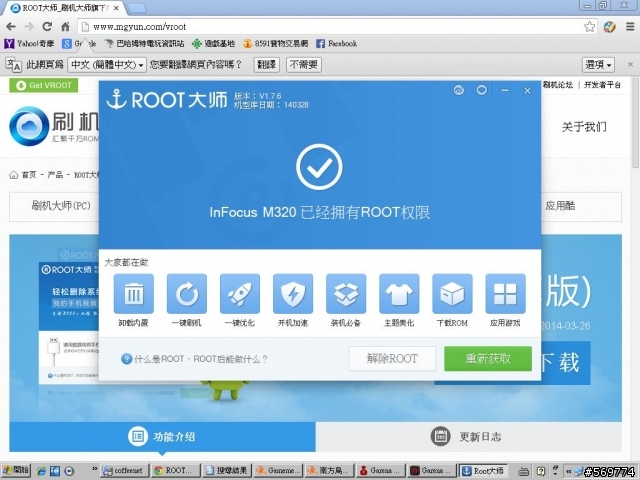Viewport: 640px width, 480px height.
Task: Click the green Get VROOT button
Action: [x=43, y=85]
